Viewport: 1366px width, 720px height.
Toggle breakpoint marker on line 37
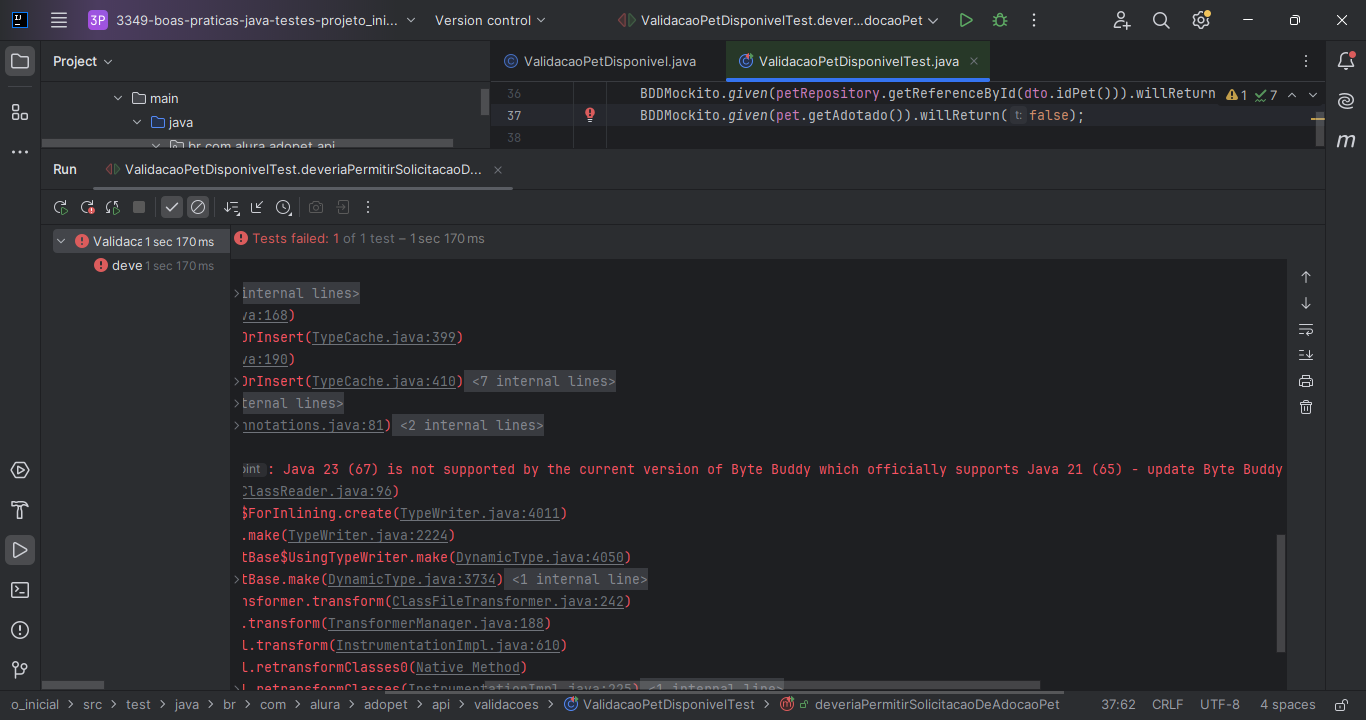point(590,115)
